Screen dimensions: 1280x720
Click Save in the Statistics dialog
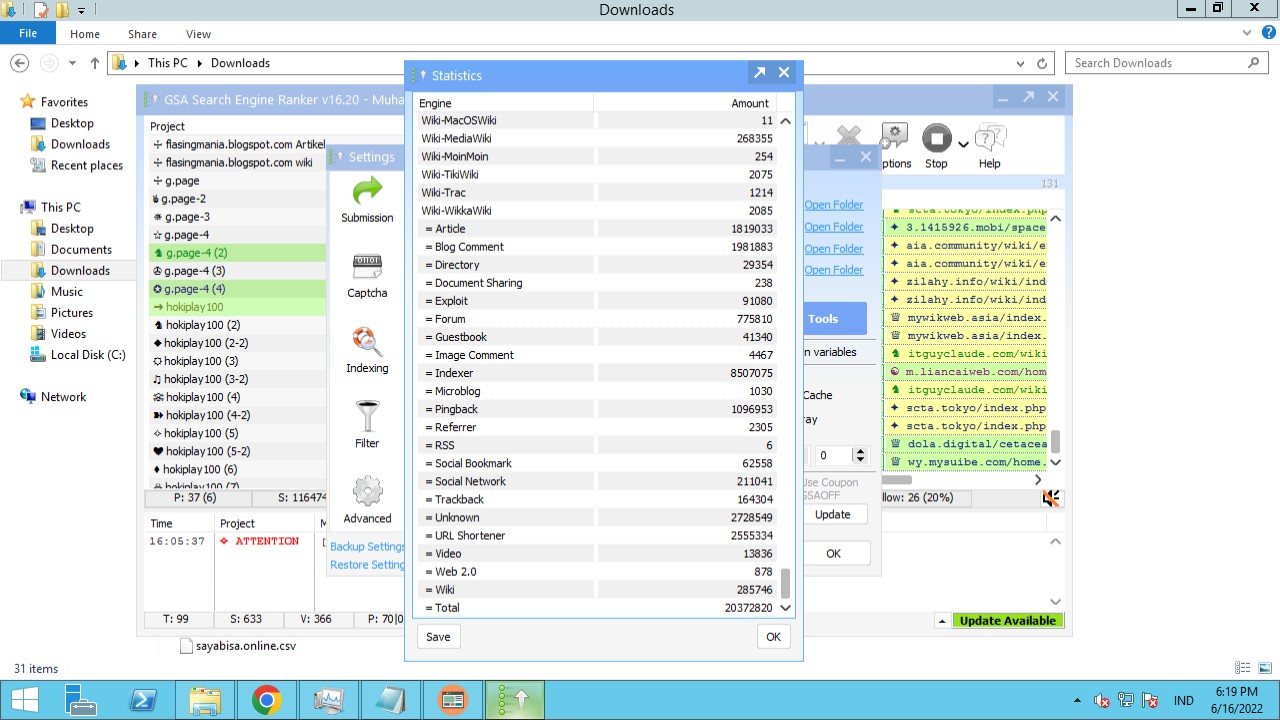tap(438, 637)
